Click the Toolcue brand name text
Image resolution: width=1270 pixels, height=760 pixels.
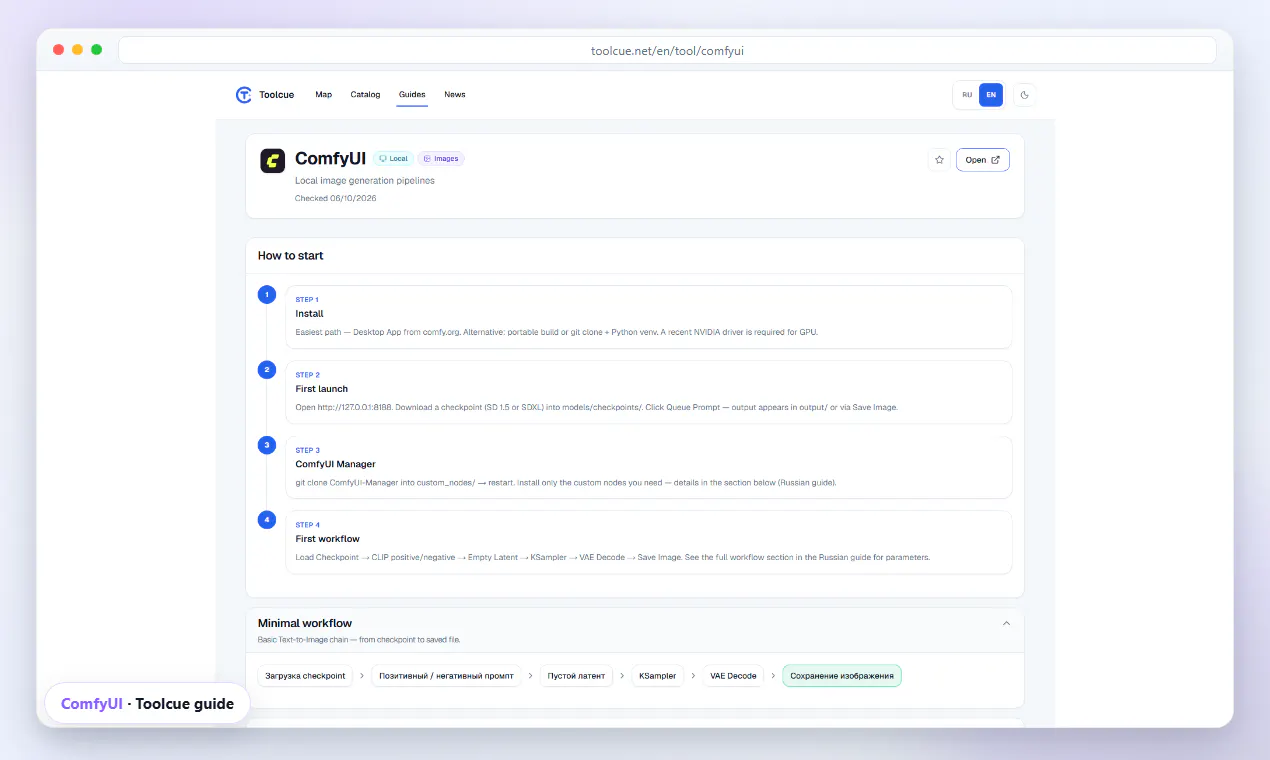click(x=276, y=95)
